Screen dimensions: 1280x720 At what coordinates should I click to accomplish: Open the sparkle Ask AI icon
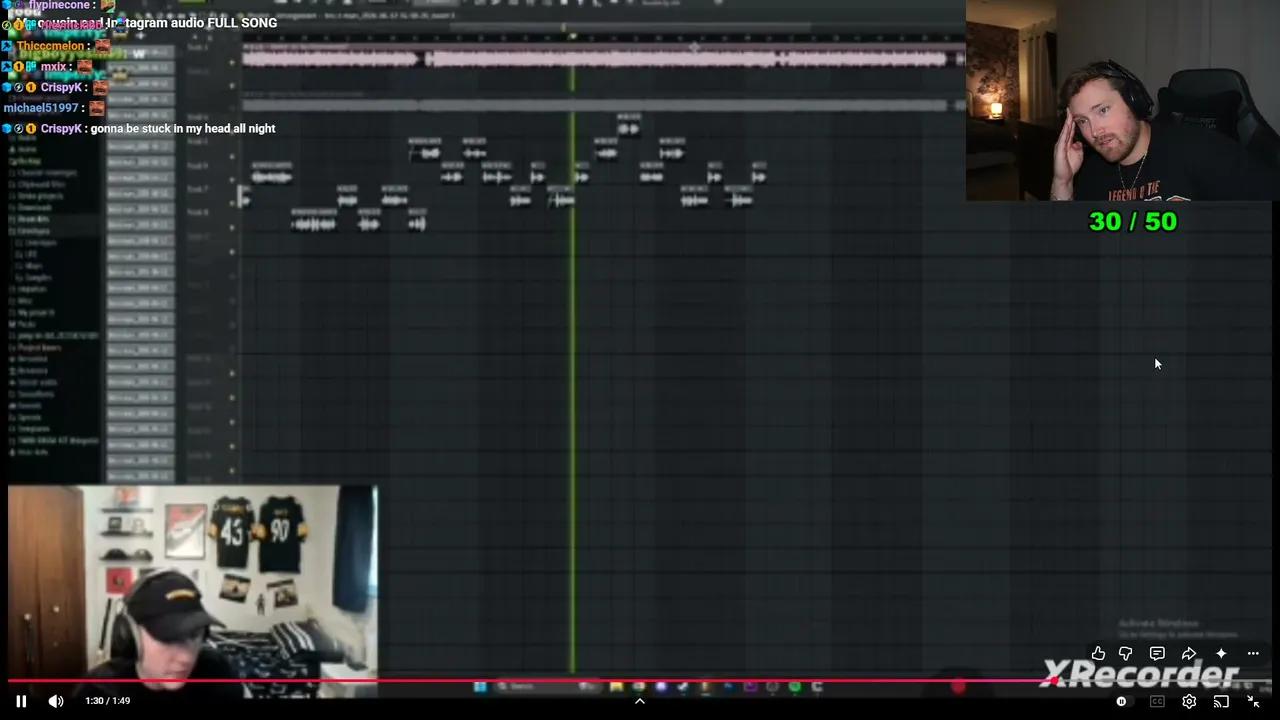coord(1221,653)
